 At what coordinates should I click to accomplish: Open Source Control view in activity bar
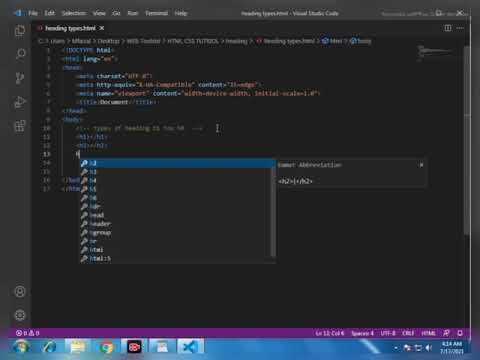(20, 78)
